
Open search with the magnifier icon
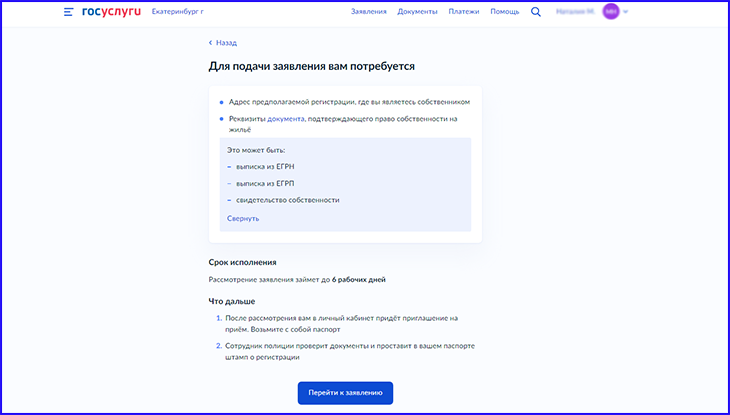coord(536,12)
